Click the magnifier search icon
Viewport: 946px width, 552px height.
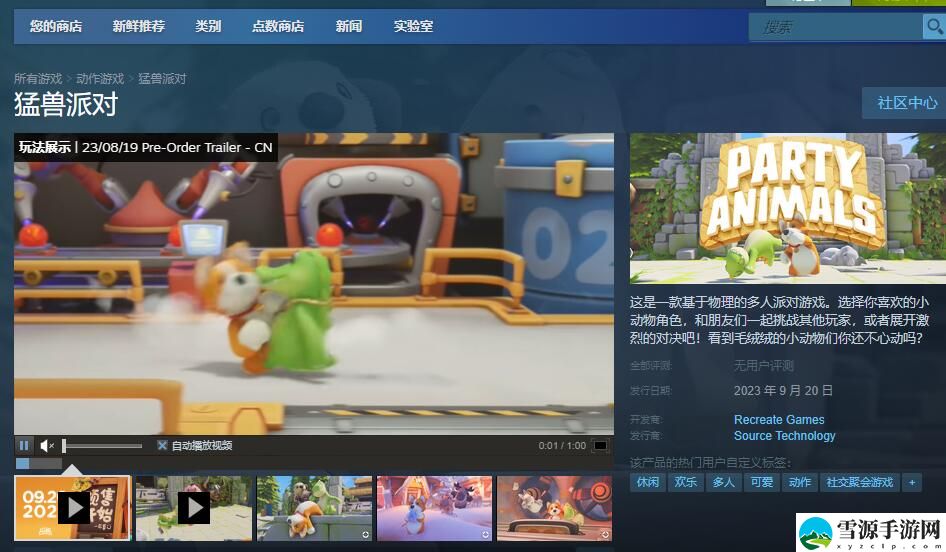pyautogui.click(x=934, y=27)
